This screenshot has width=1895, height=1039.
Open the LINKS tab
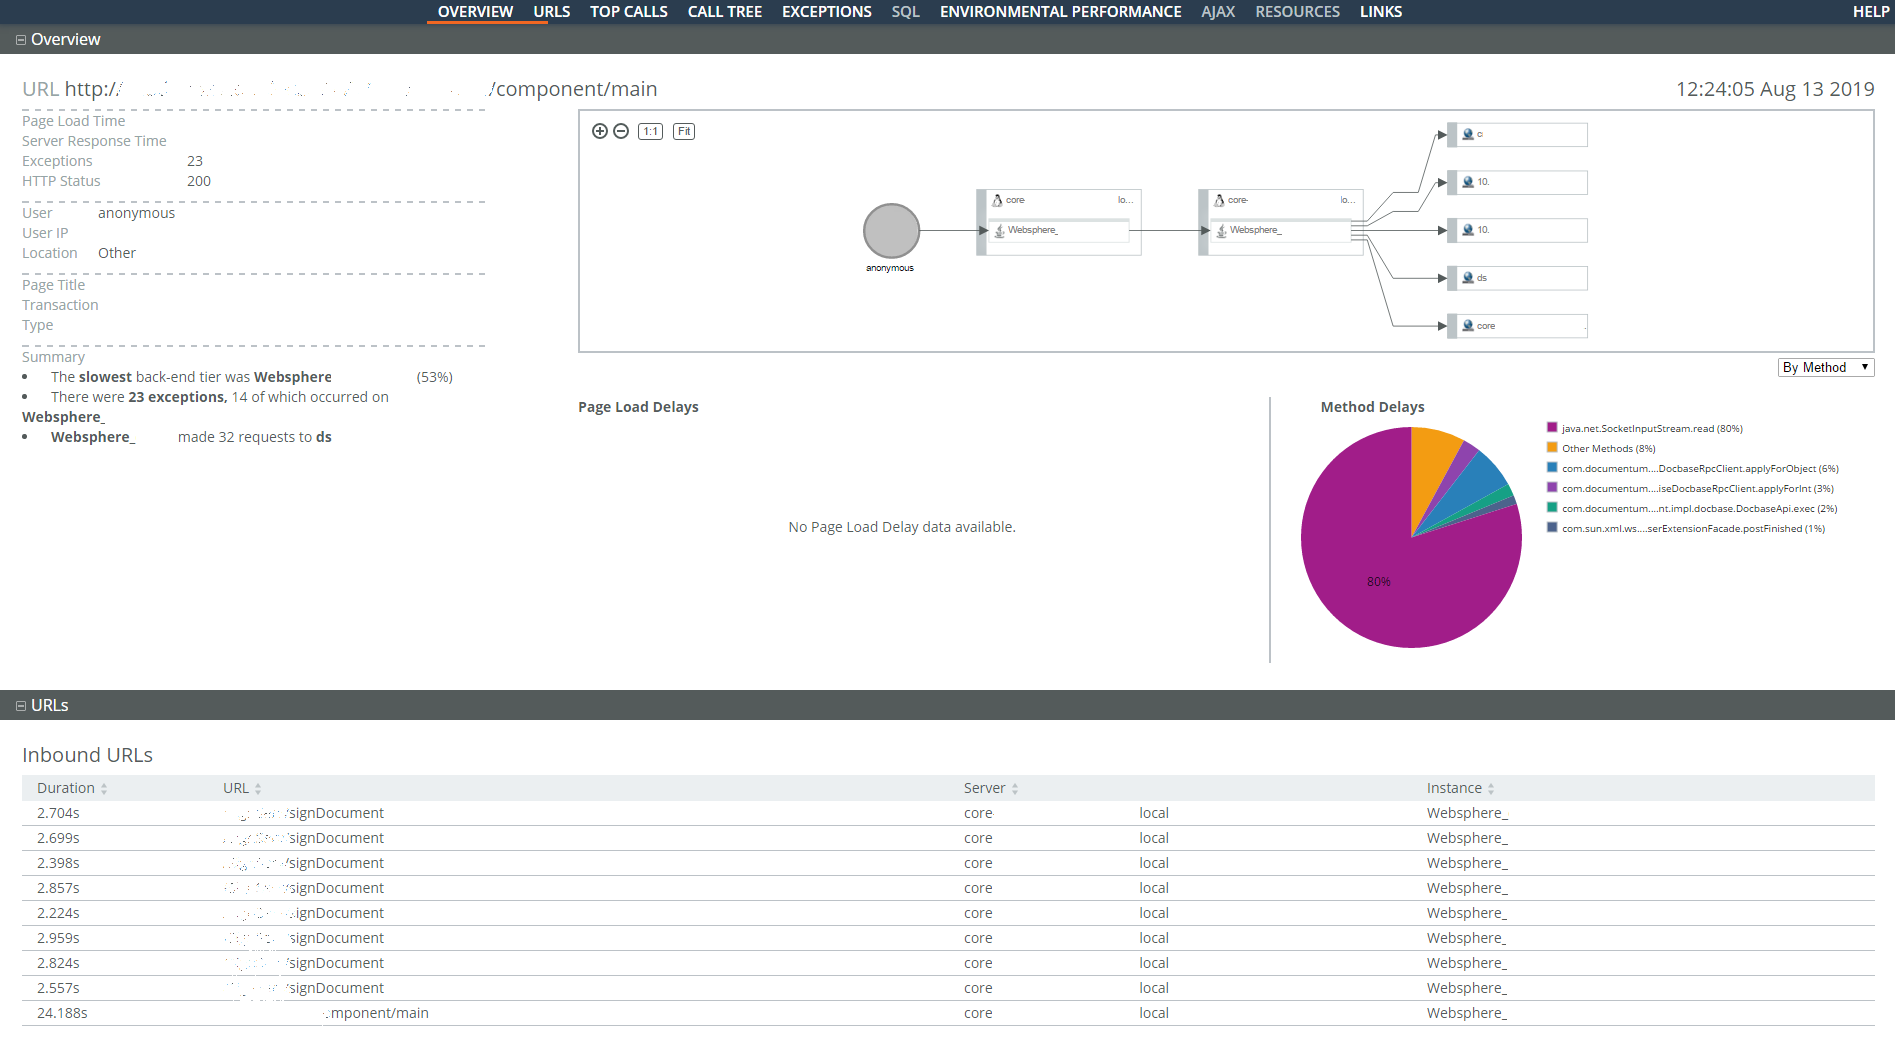click(1381, 12)
